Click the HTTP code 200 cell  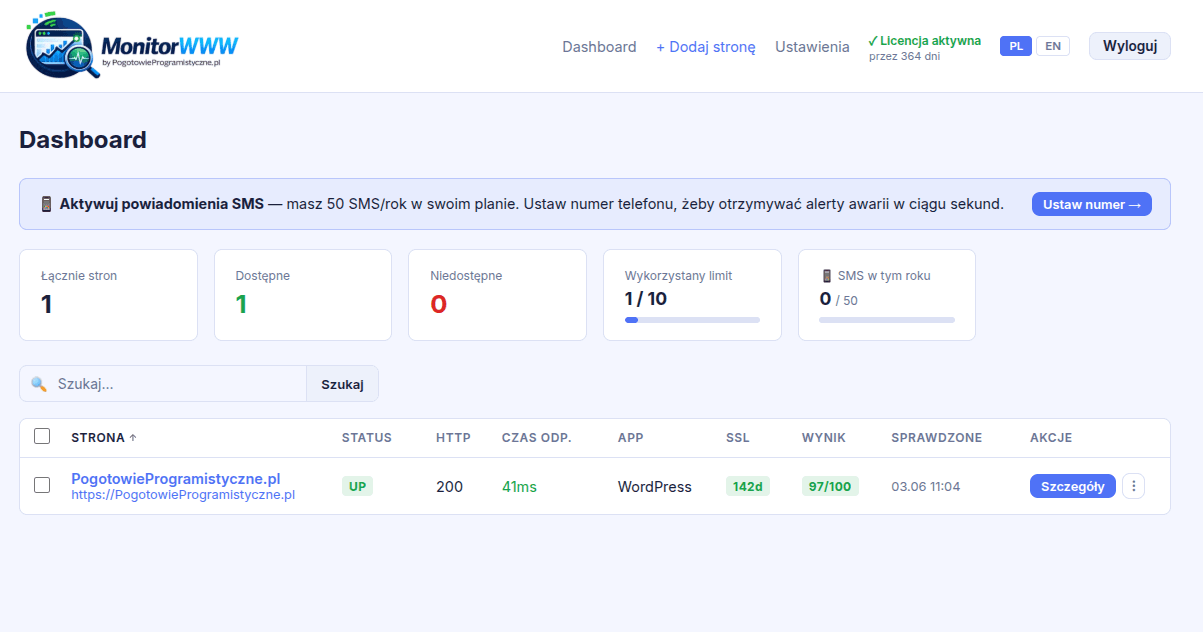450,487
